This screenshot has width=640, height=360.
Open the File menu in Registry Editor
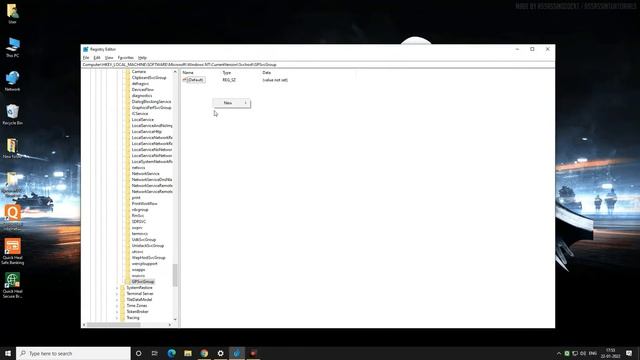(x=86, y=58)
